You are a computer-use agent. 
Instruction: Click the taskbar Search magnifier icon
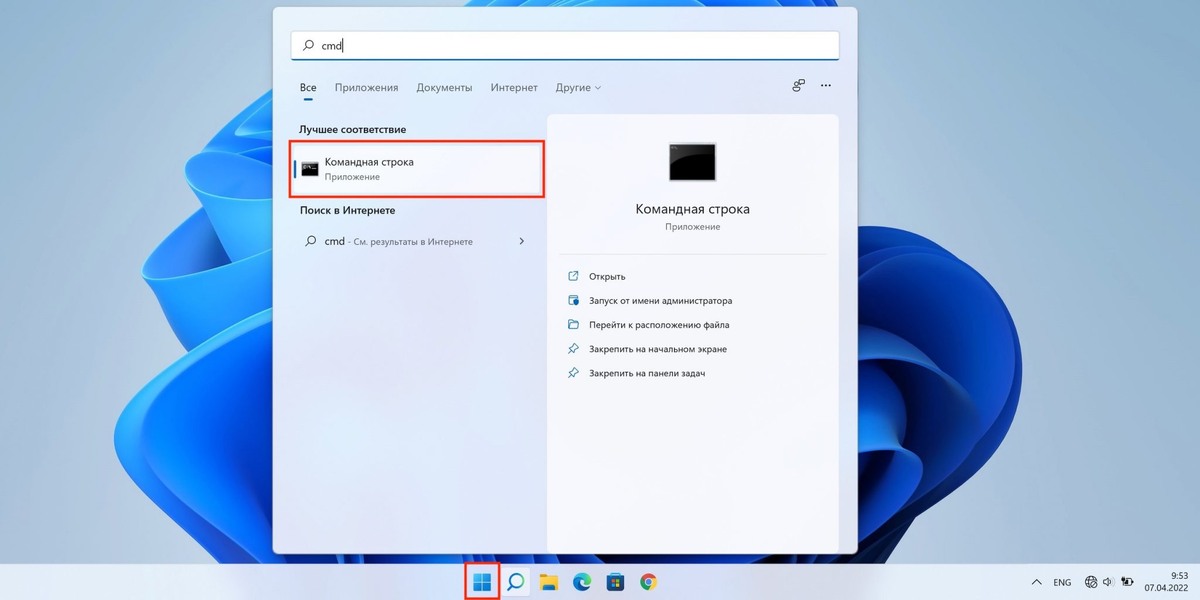click(x=515, y=582)
